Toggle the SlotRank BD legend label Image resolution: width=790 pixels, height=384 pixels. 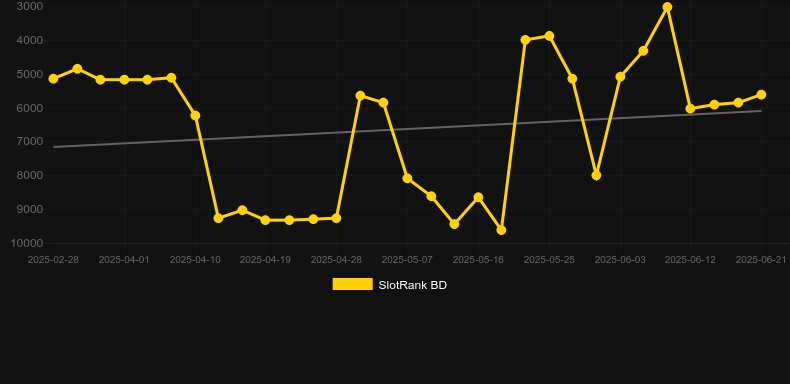pos(413,285)
